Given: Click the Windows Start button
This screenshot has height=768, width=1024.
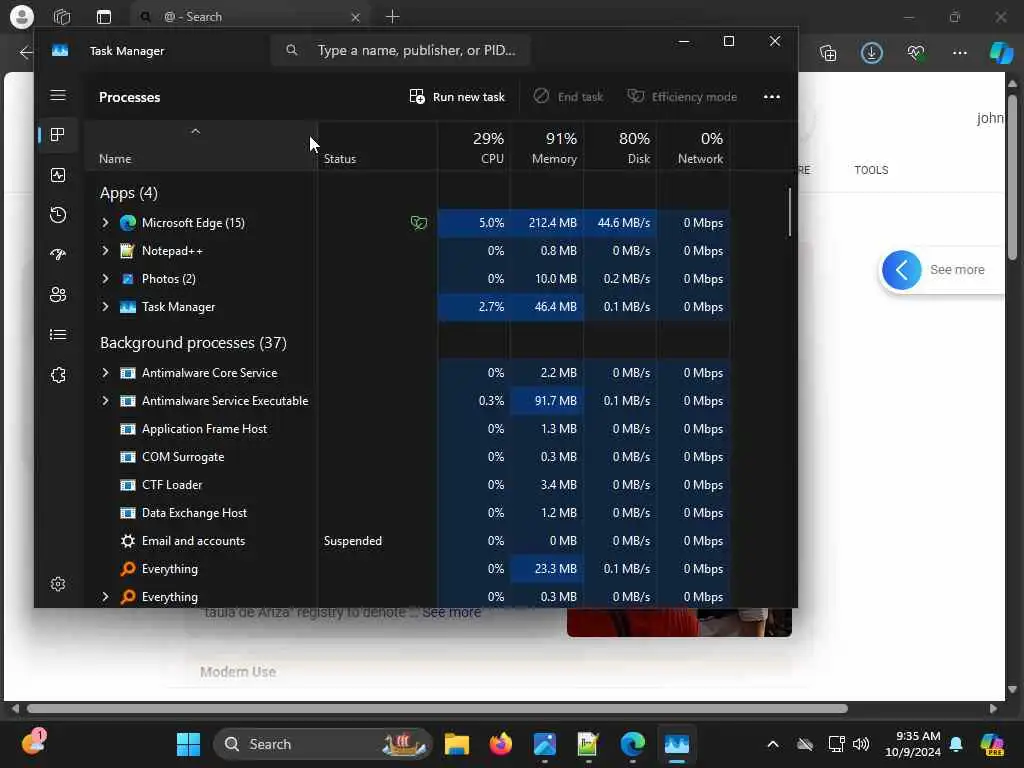Looking at the screenshot, I should (189, 744).
